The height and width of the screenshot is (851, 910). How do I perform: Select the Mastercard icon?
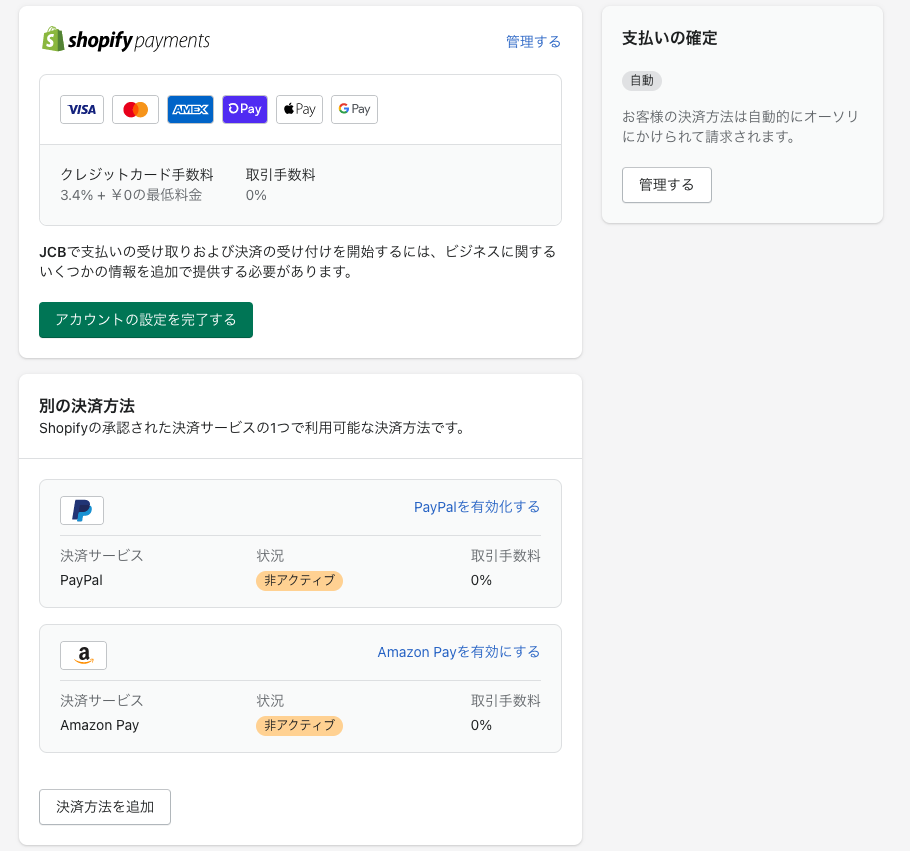135,109
